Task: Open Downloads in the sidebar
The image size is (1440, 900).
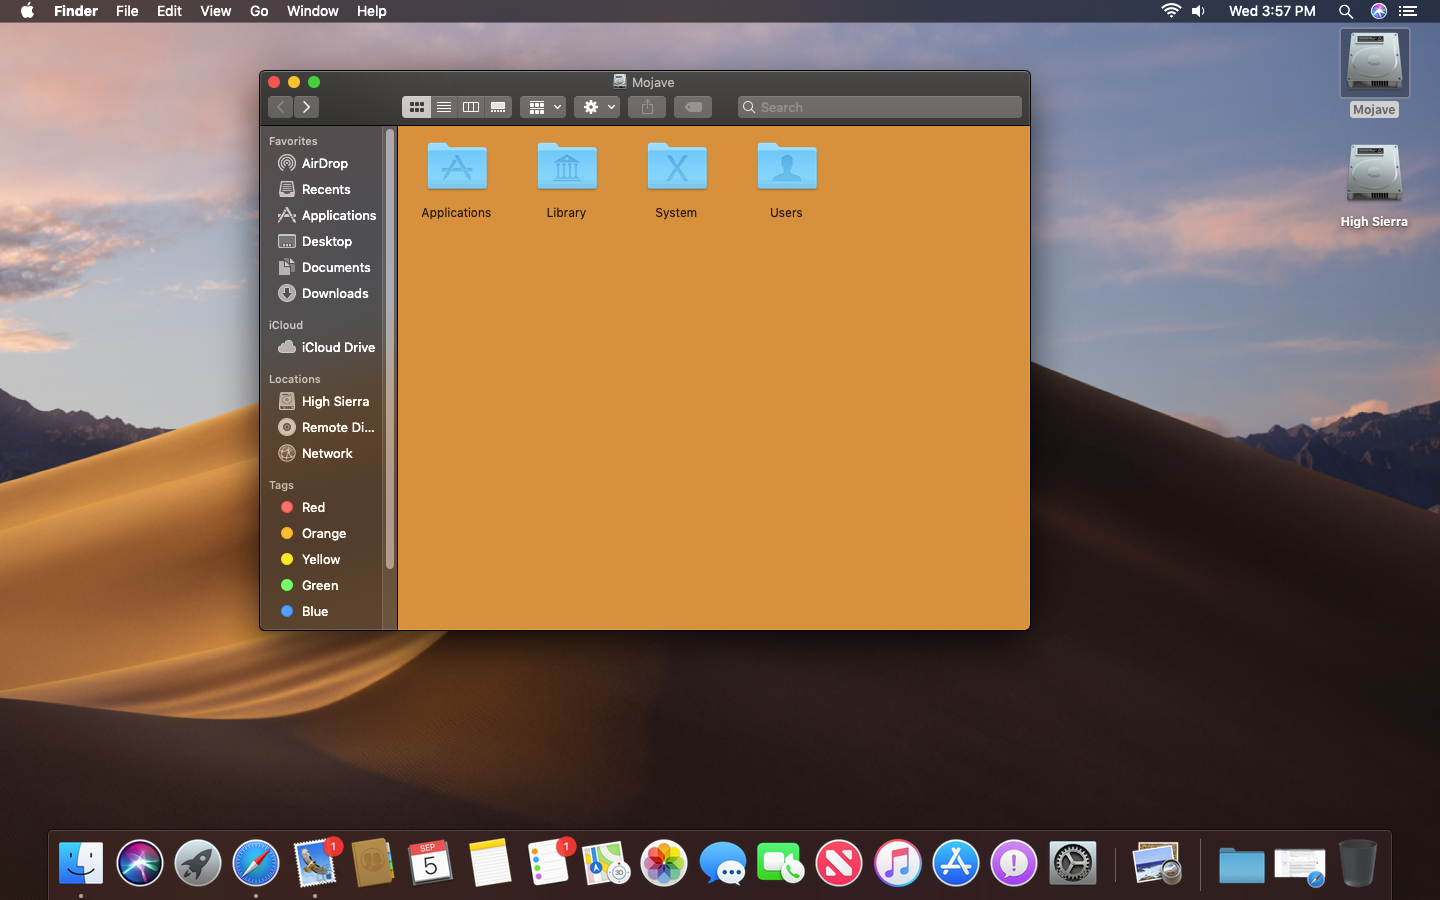Action: click(324, 293)
